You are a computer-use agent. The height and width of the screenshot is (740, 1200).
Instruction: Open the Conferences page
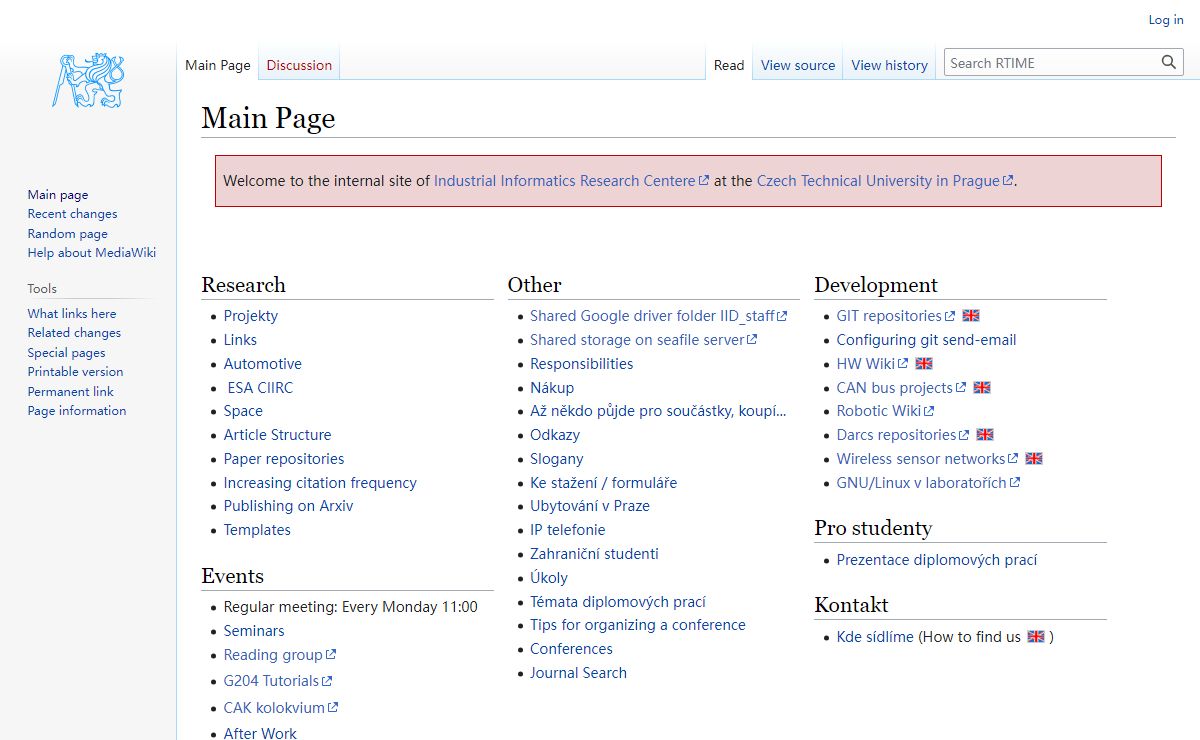coord(571,649)
